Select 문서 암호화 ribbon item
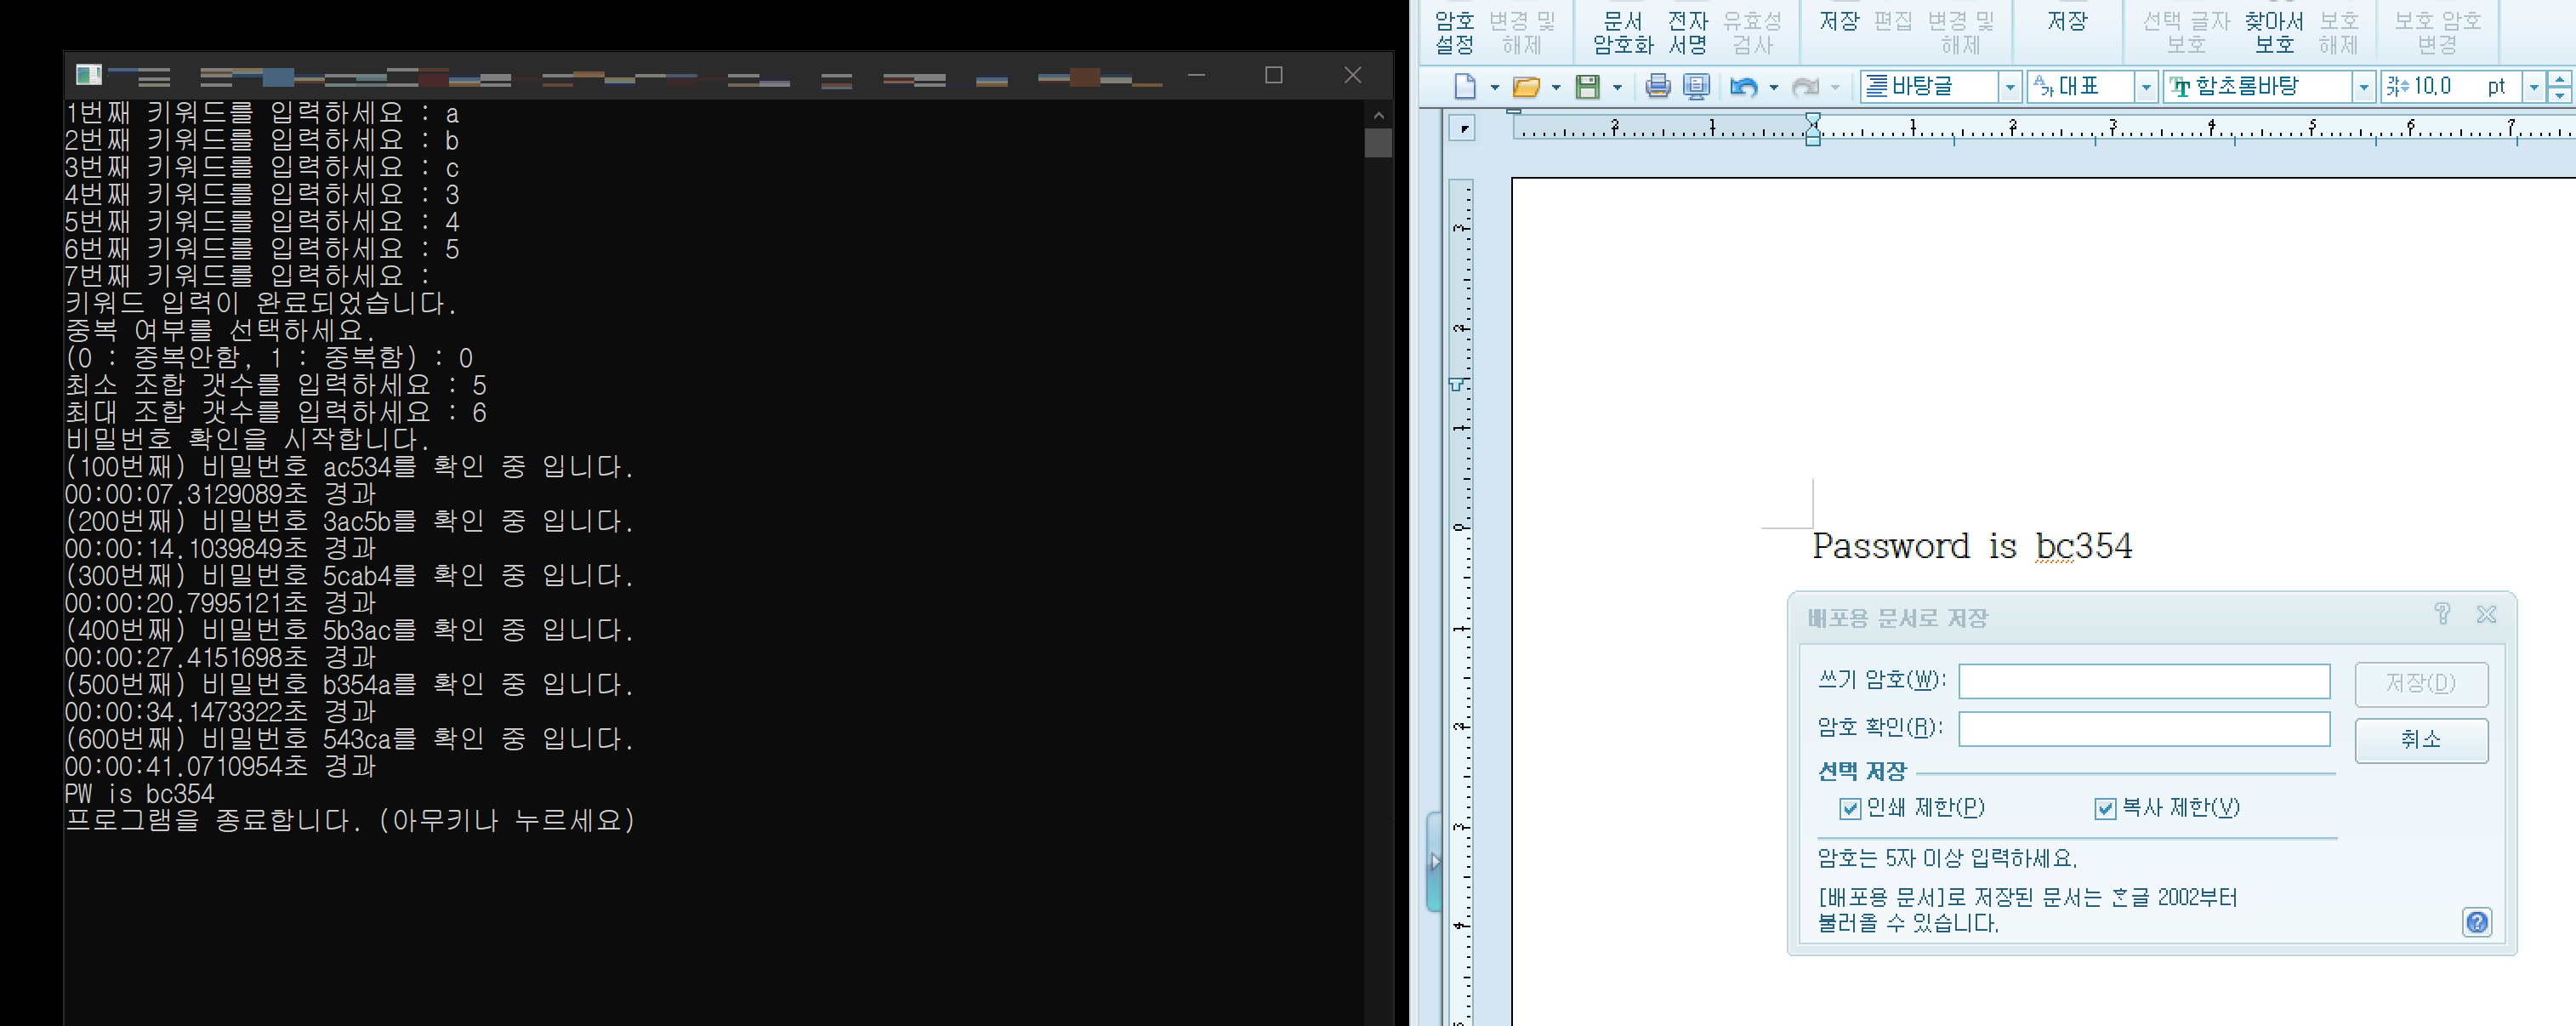 (1623, 32)
